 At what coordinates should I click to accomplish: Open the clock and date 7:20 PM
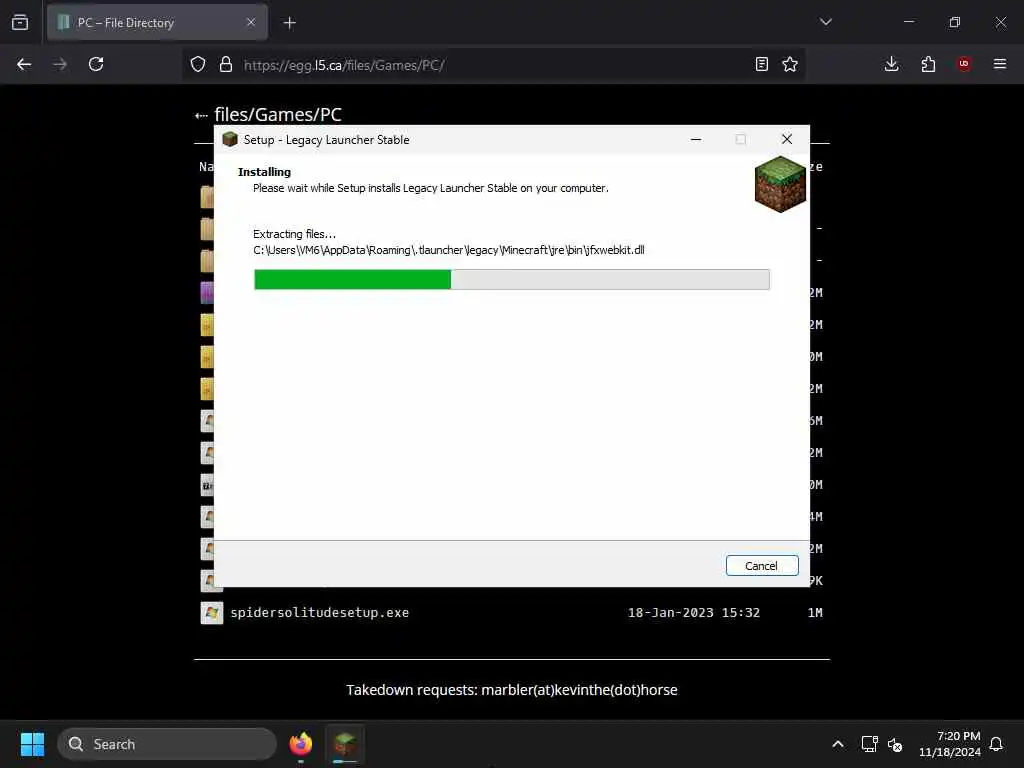[x=950, y=744]
